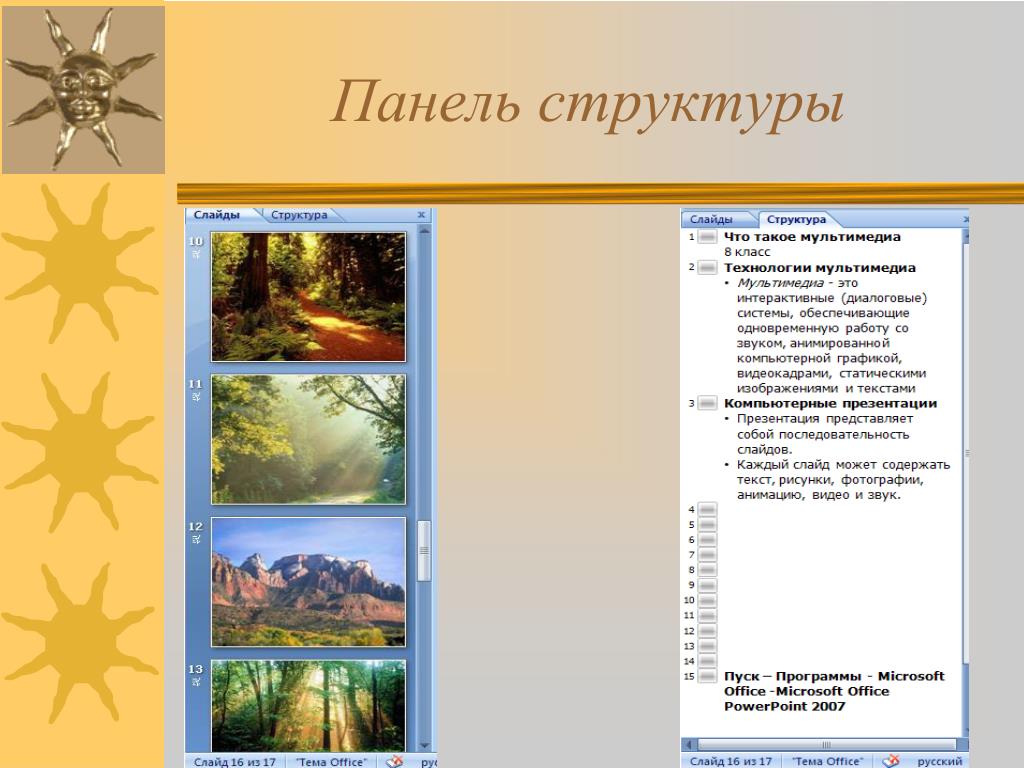Screen dimensions: 1024x768
Task: Click slide icon for outline item 11
Action: 707,615
